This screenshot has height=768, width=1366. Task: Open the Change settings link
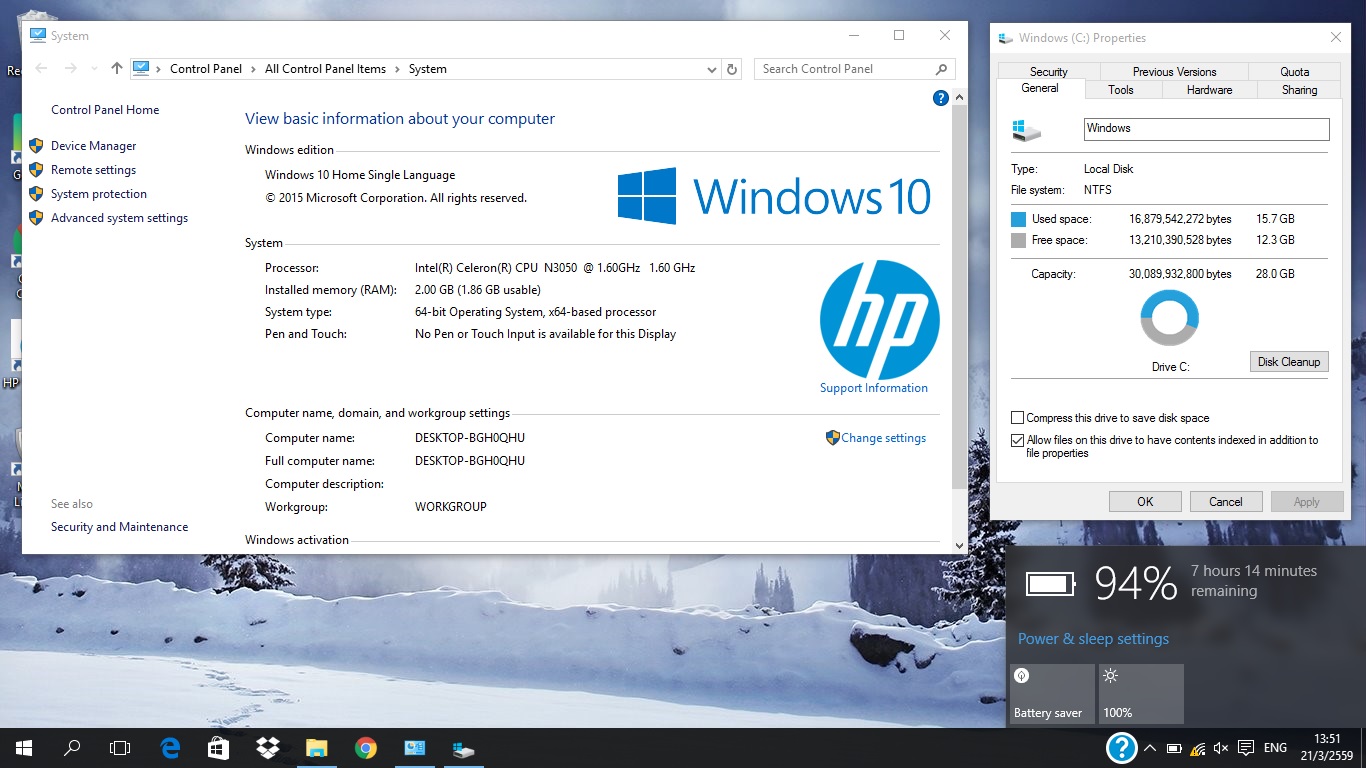[883, 438]
